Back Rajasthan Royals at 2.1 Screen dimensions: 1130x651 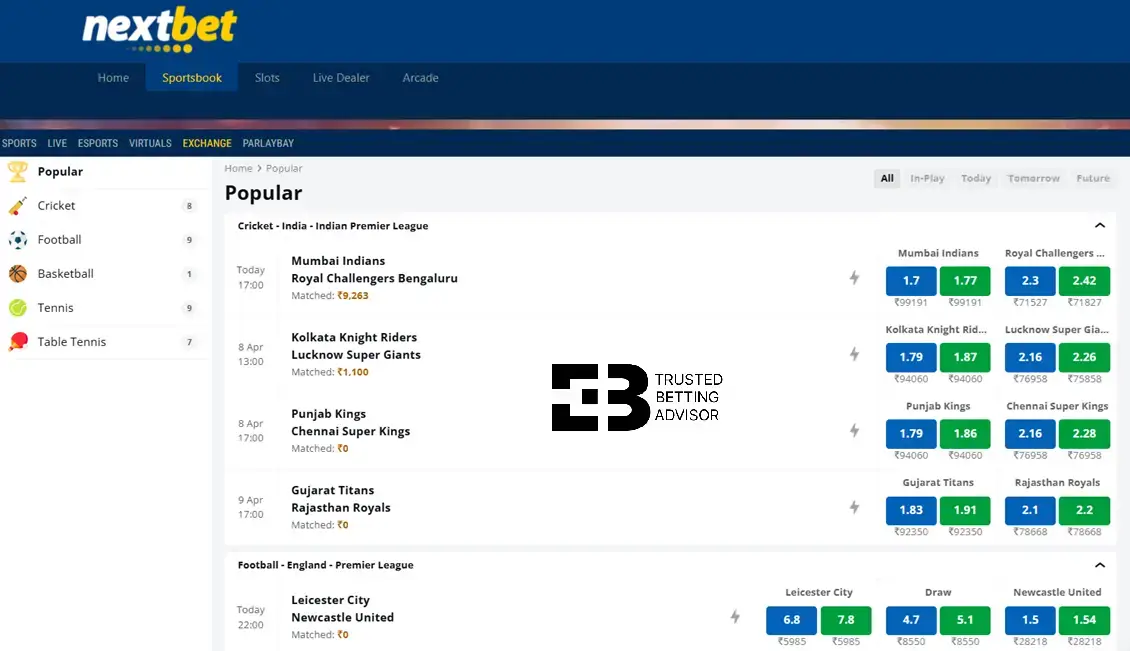click(1030, 510)
